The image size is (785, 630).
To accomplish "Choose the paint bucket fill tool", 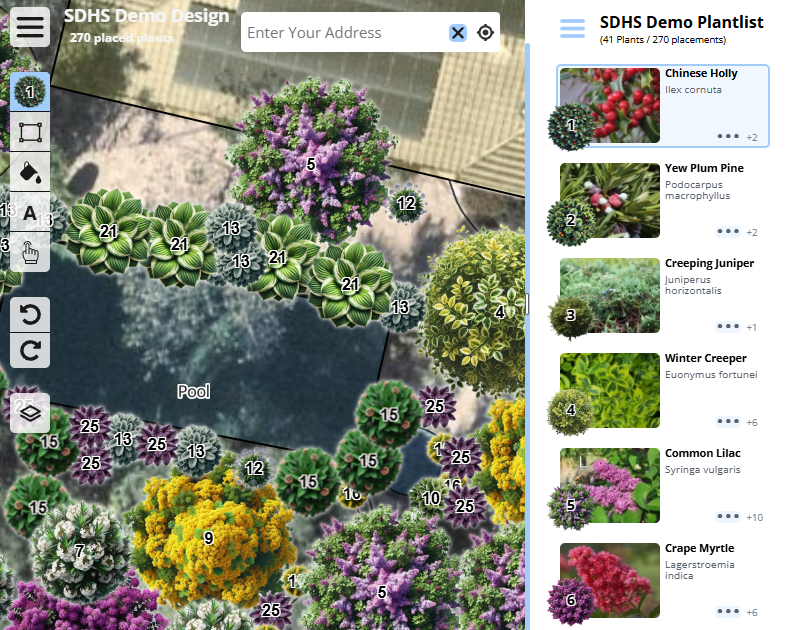I will pyautogui.click(x=30, y=171).
